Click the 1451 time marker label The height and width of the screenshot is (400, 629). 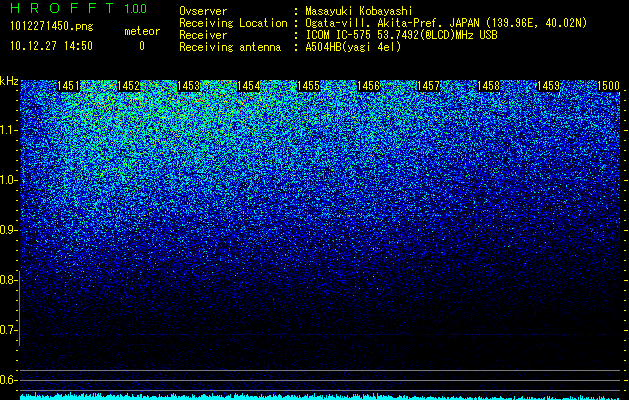click(x=68, y=86)
